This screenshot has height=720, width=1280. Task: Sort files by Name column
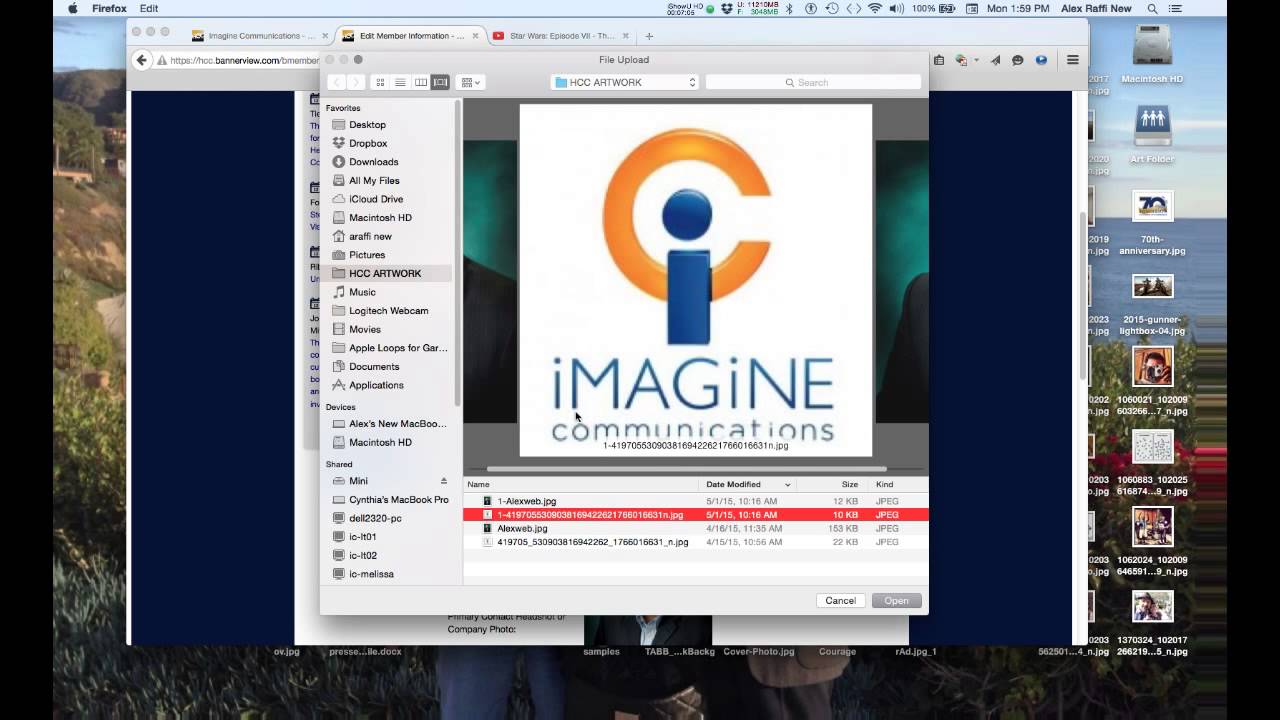pyautogui.click(x=580, y=484)
